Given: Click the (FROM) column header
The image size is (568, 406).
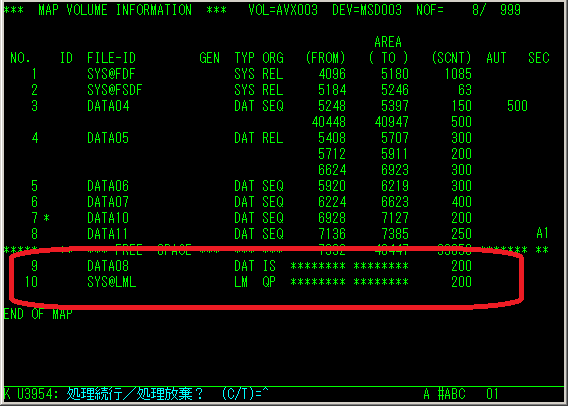Looking at the screenshot, I should point(325,58).
